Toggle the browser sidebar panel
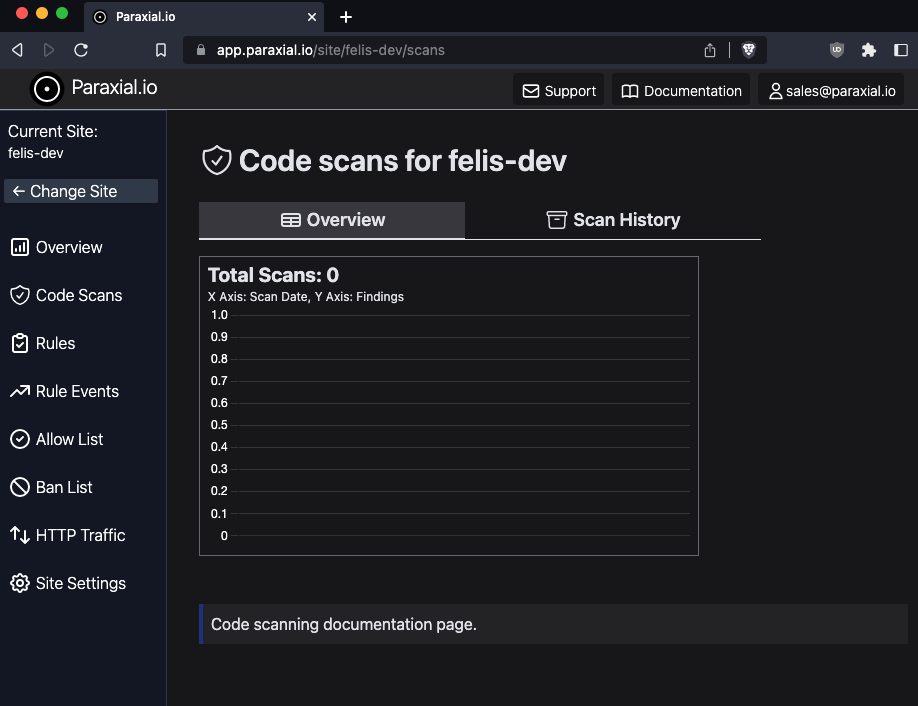The height and width of the screenshot is (706, 918). coord(901,50)
